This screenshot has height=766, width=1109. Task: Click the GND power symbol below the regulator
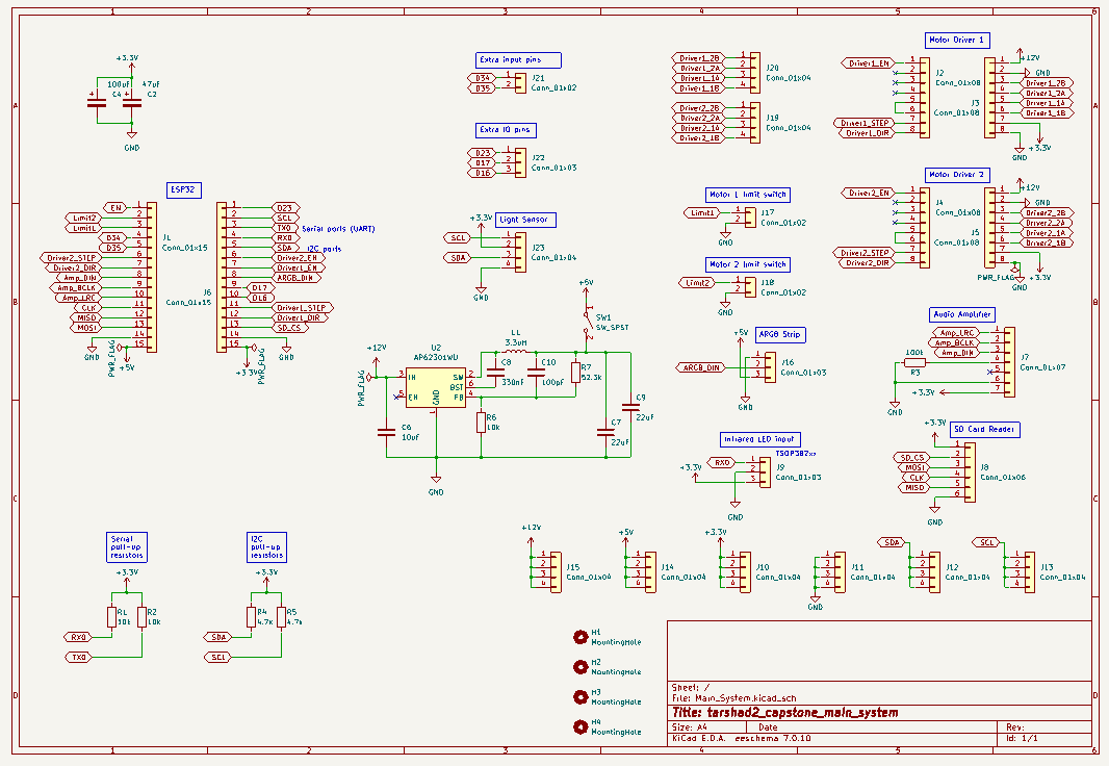point(434,480)
